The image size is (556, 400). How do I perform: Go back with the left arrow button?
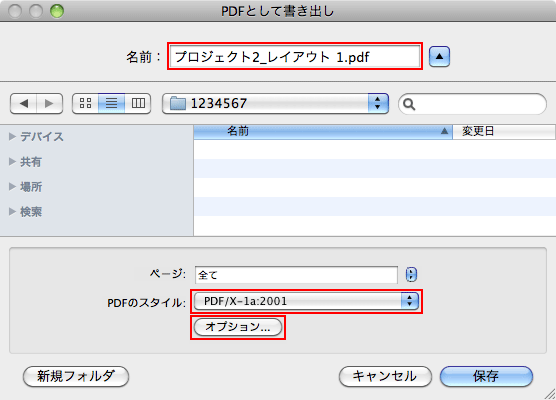[x=23, y=104]
